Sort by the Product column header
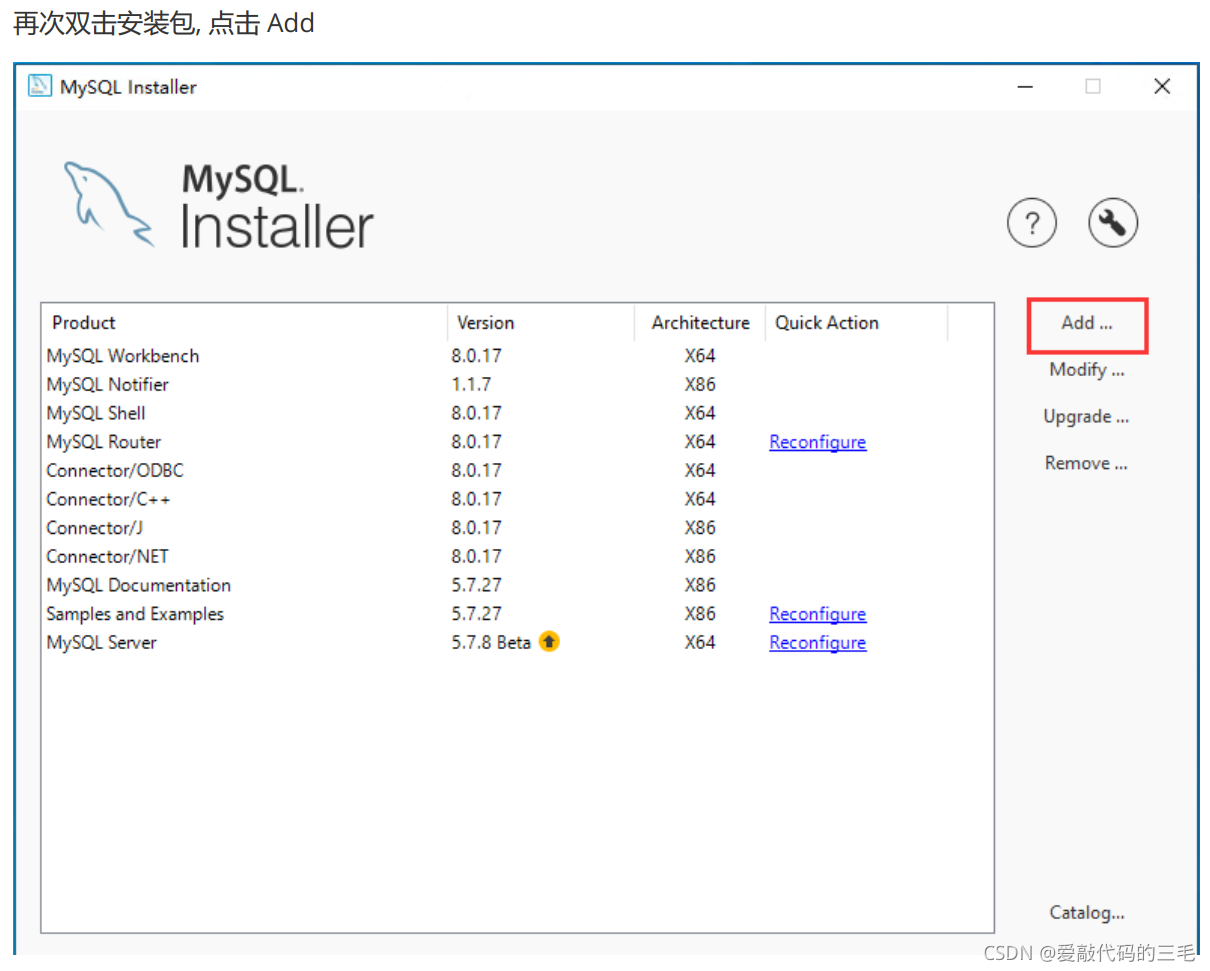 point(244,323)
